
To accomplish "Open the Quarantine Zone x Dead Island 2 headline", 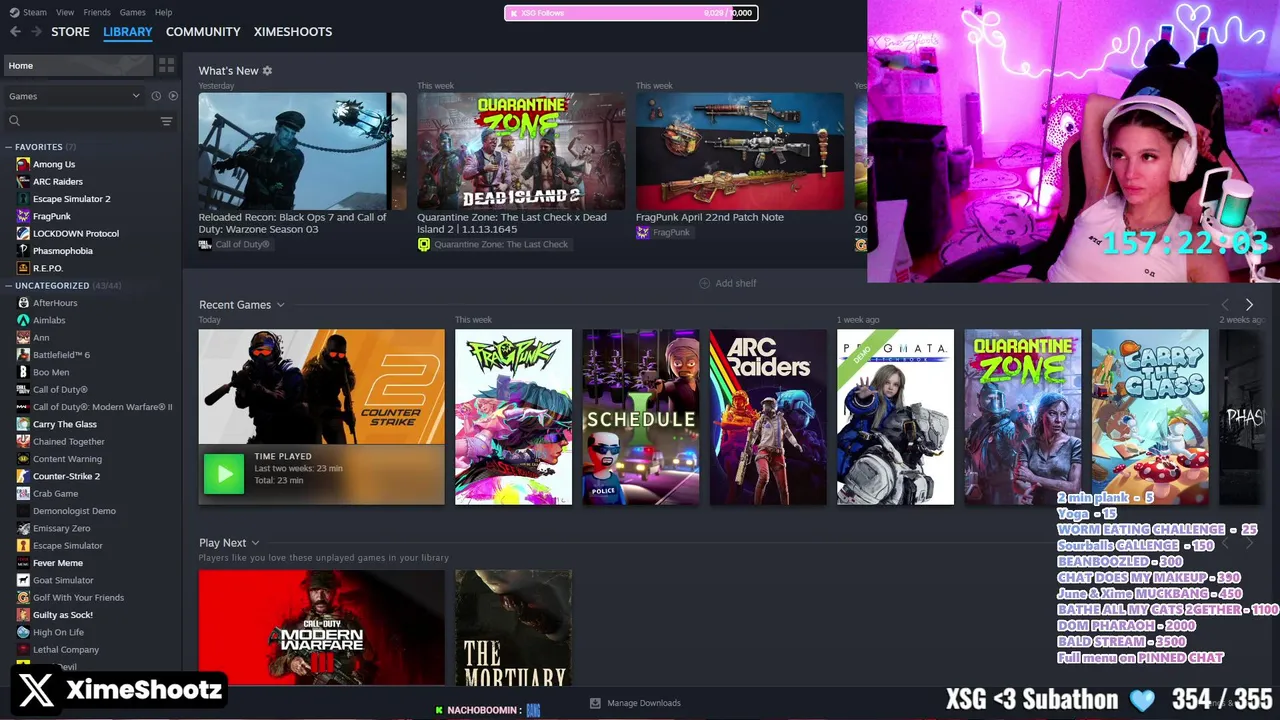I will click(x=512, y=223).
